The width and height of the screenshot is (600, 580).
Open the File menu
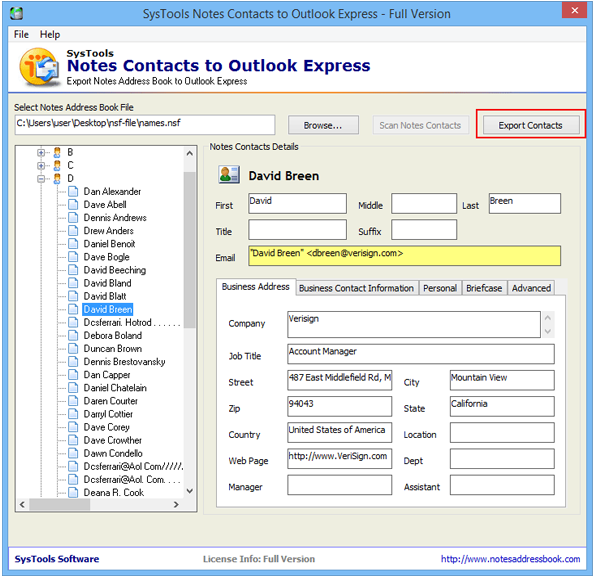pyautogui.click(x=21, y=34)
